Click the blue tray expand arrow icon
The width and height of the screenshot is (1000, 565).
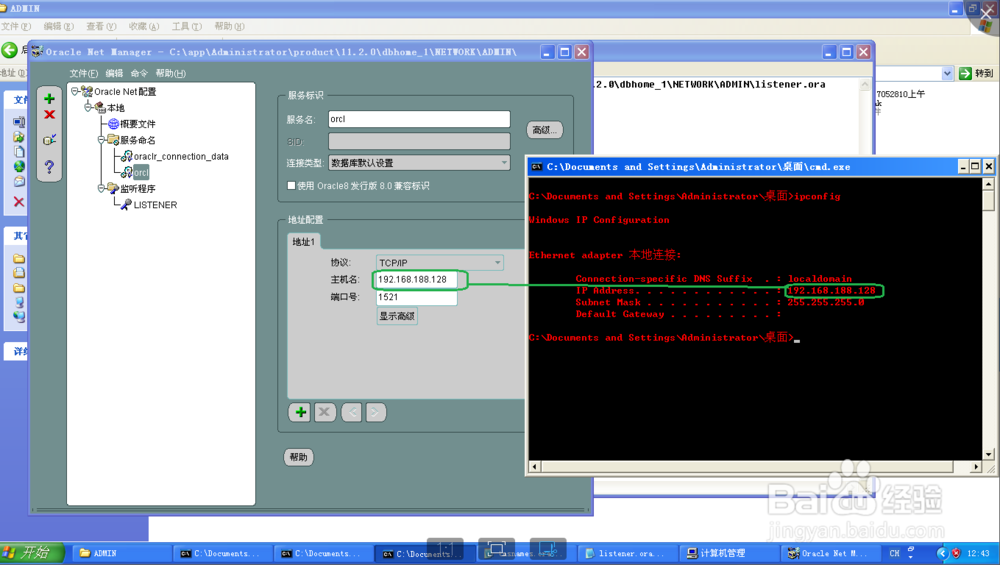pos(942,553)
